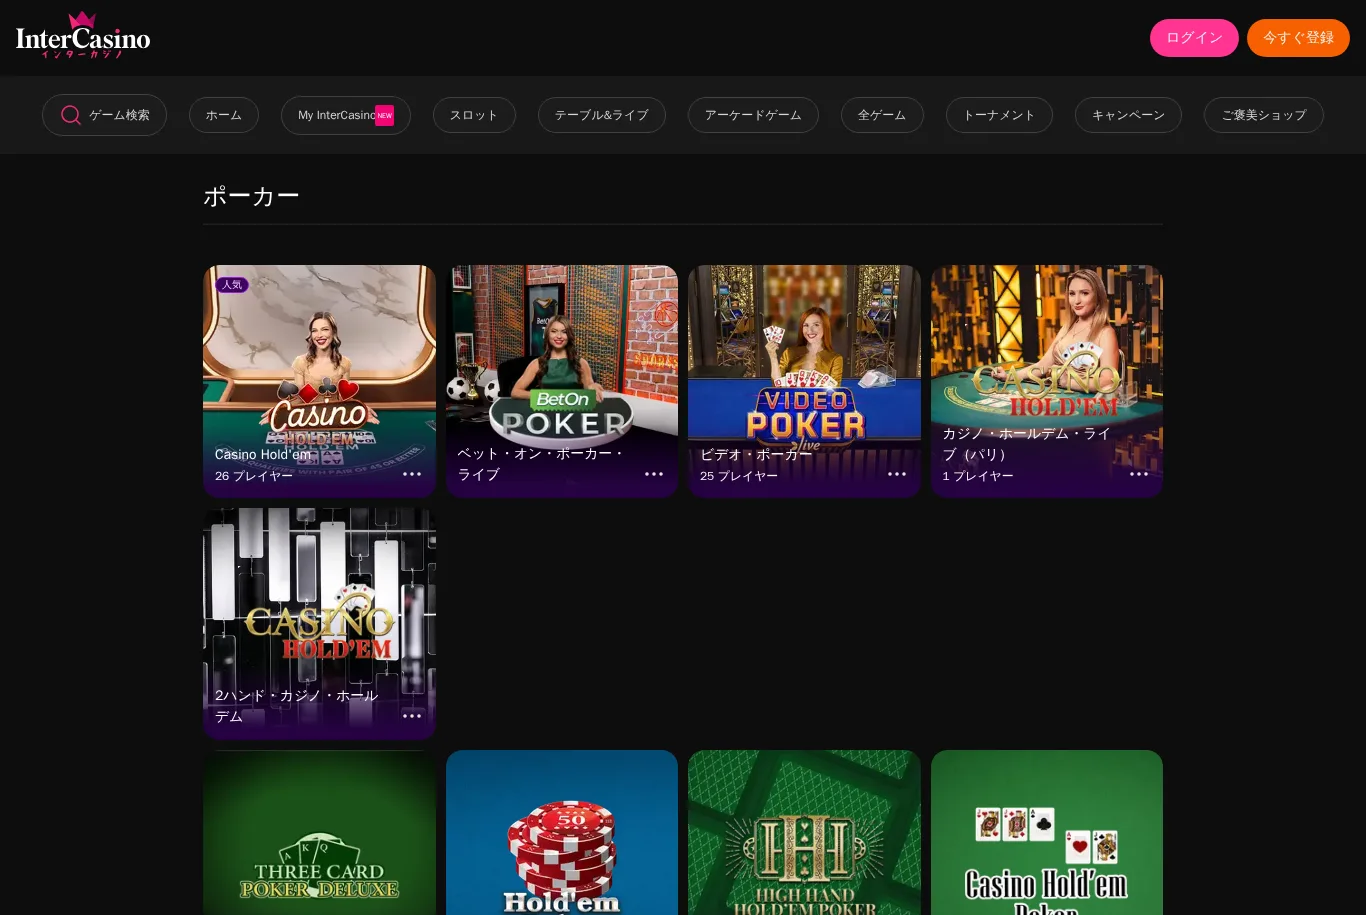Open the Hold'em red chips game

(562, 832)
